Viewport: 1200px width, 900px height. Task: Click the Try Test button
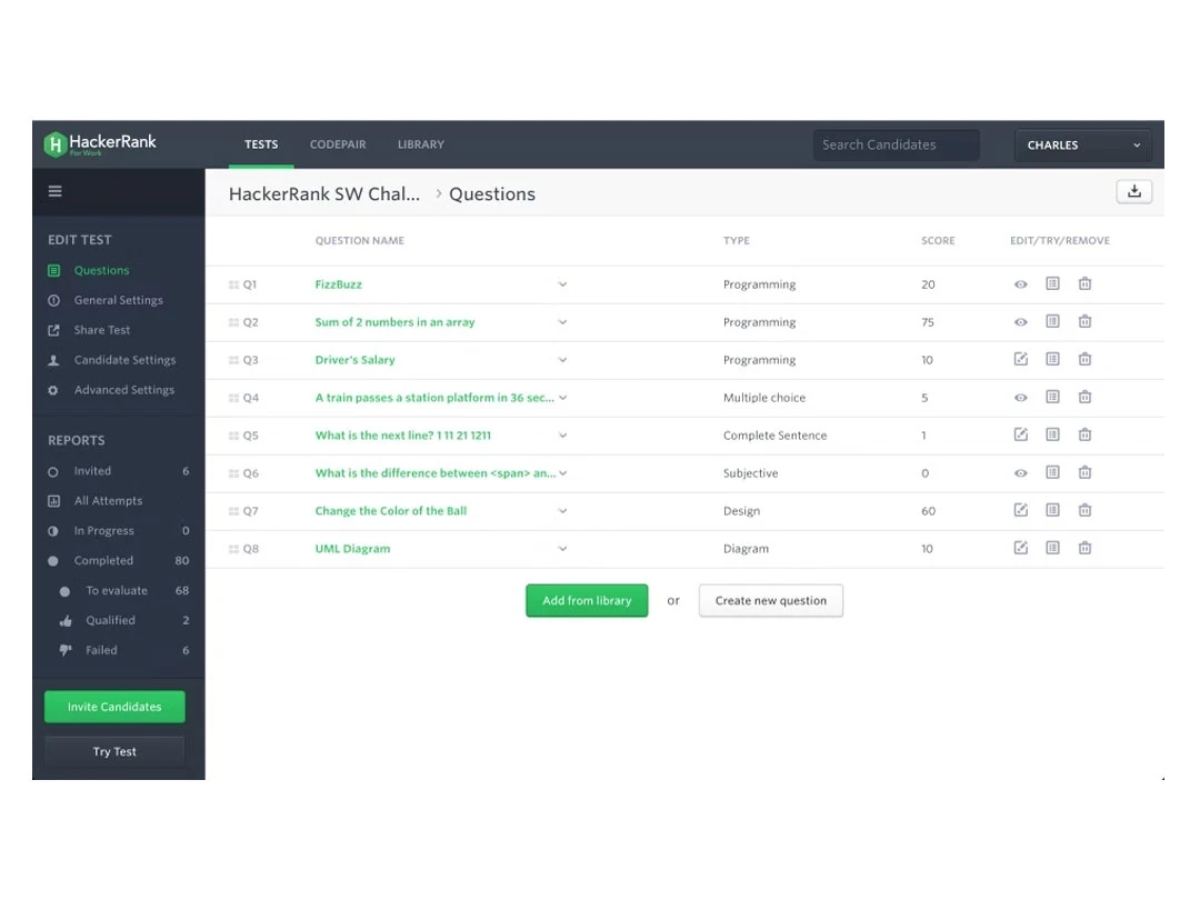point(115,752)
